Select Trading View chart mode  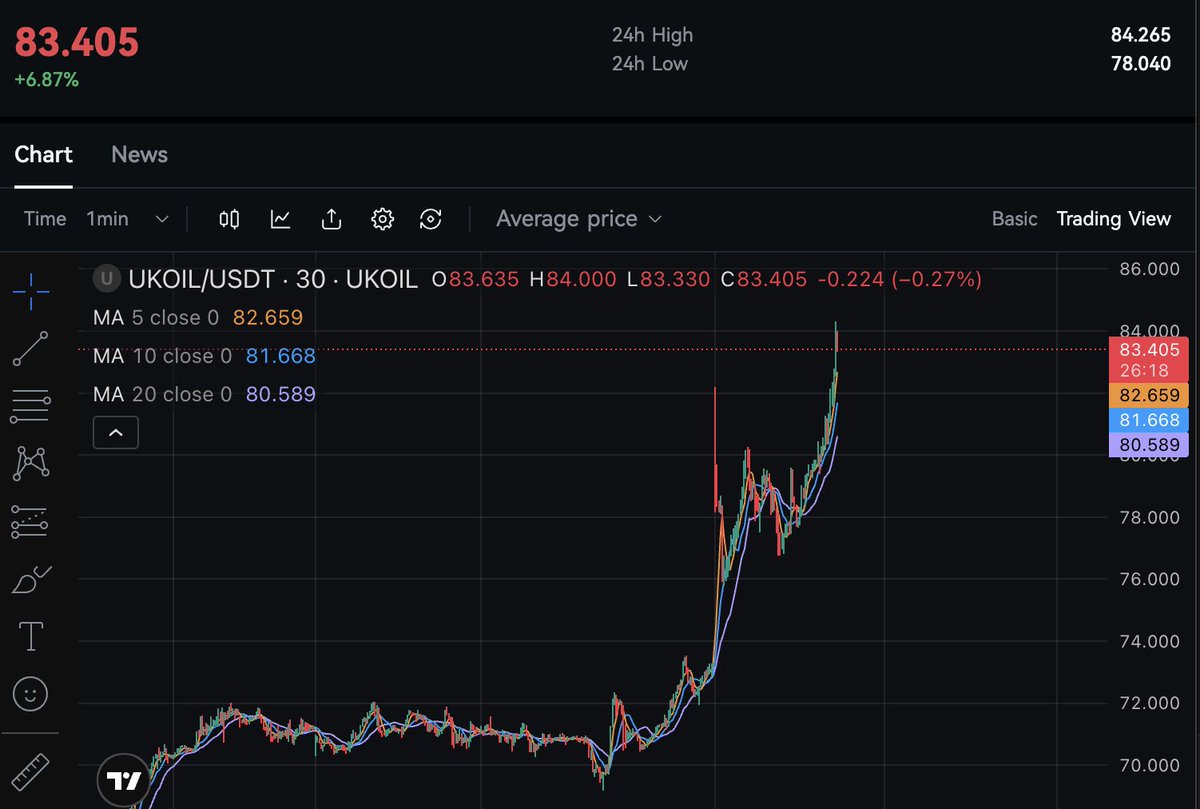[1113, 219]
